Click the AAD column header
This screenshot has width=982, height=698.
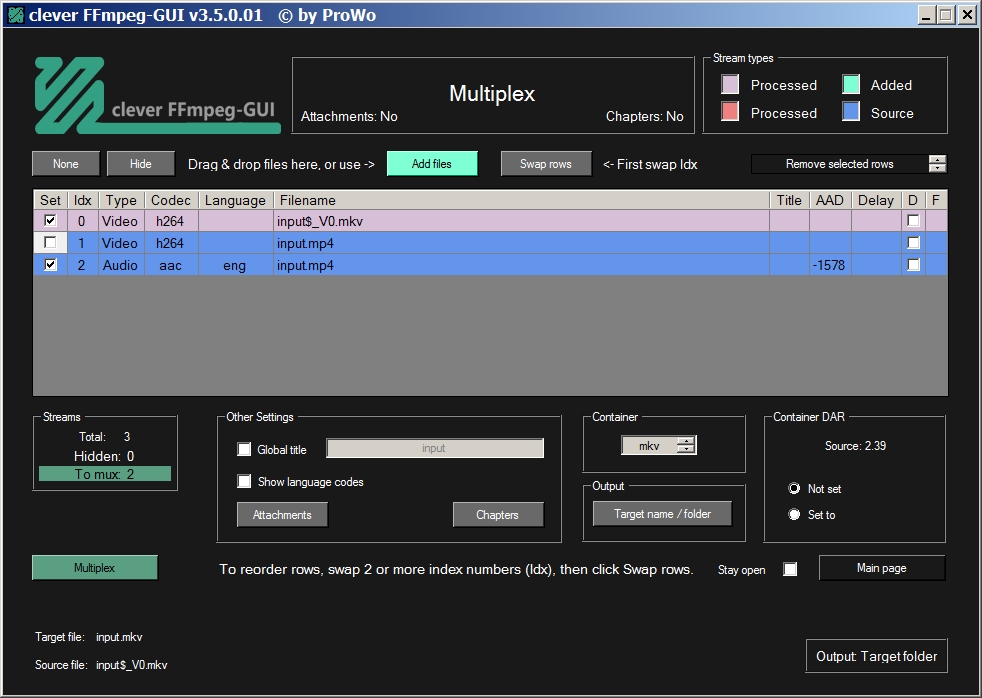click(x=830, y=200)
